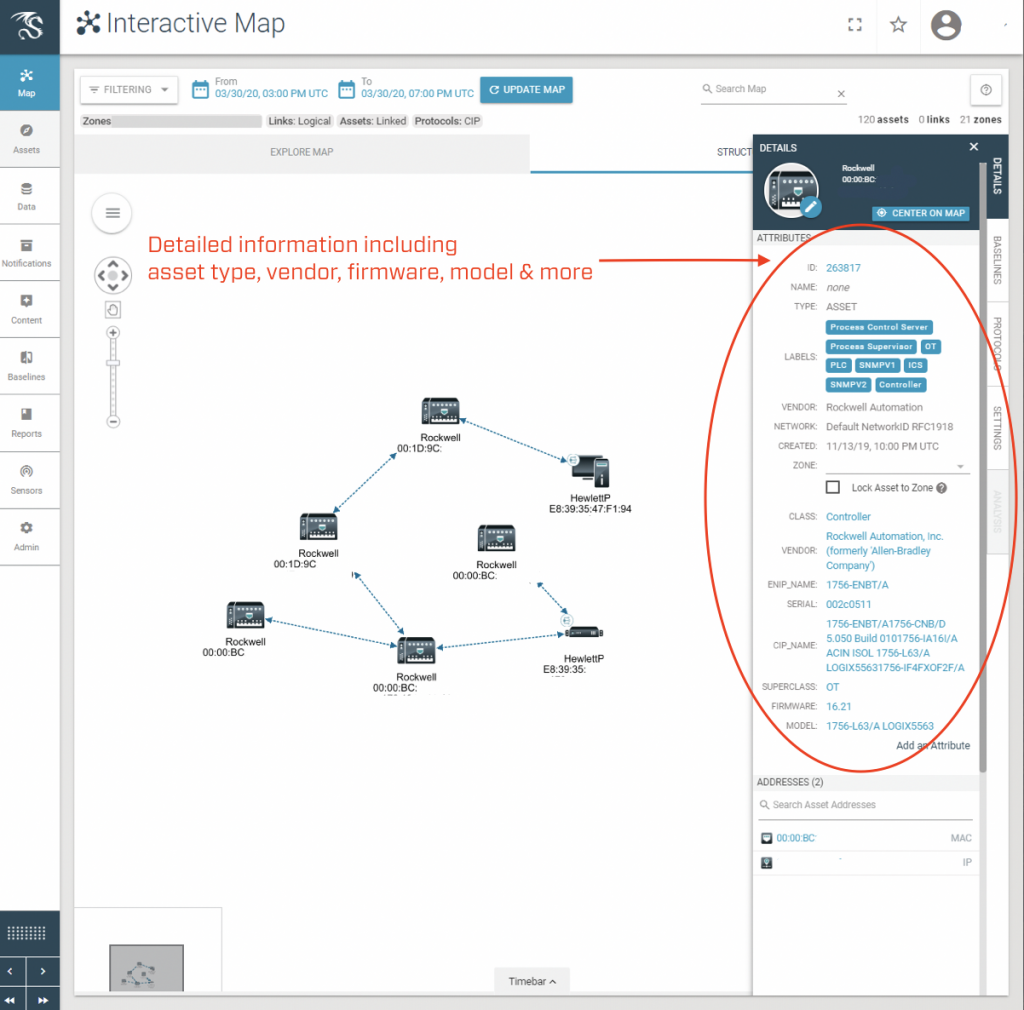The height and width of the screenshot is (1010, 1024).
Task: Zoom in with the plus button
Action: pos(113,332)
